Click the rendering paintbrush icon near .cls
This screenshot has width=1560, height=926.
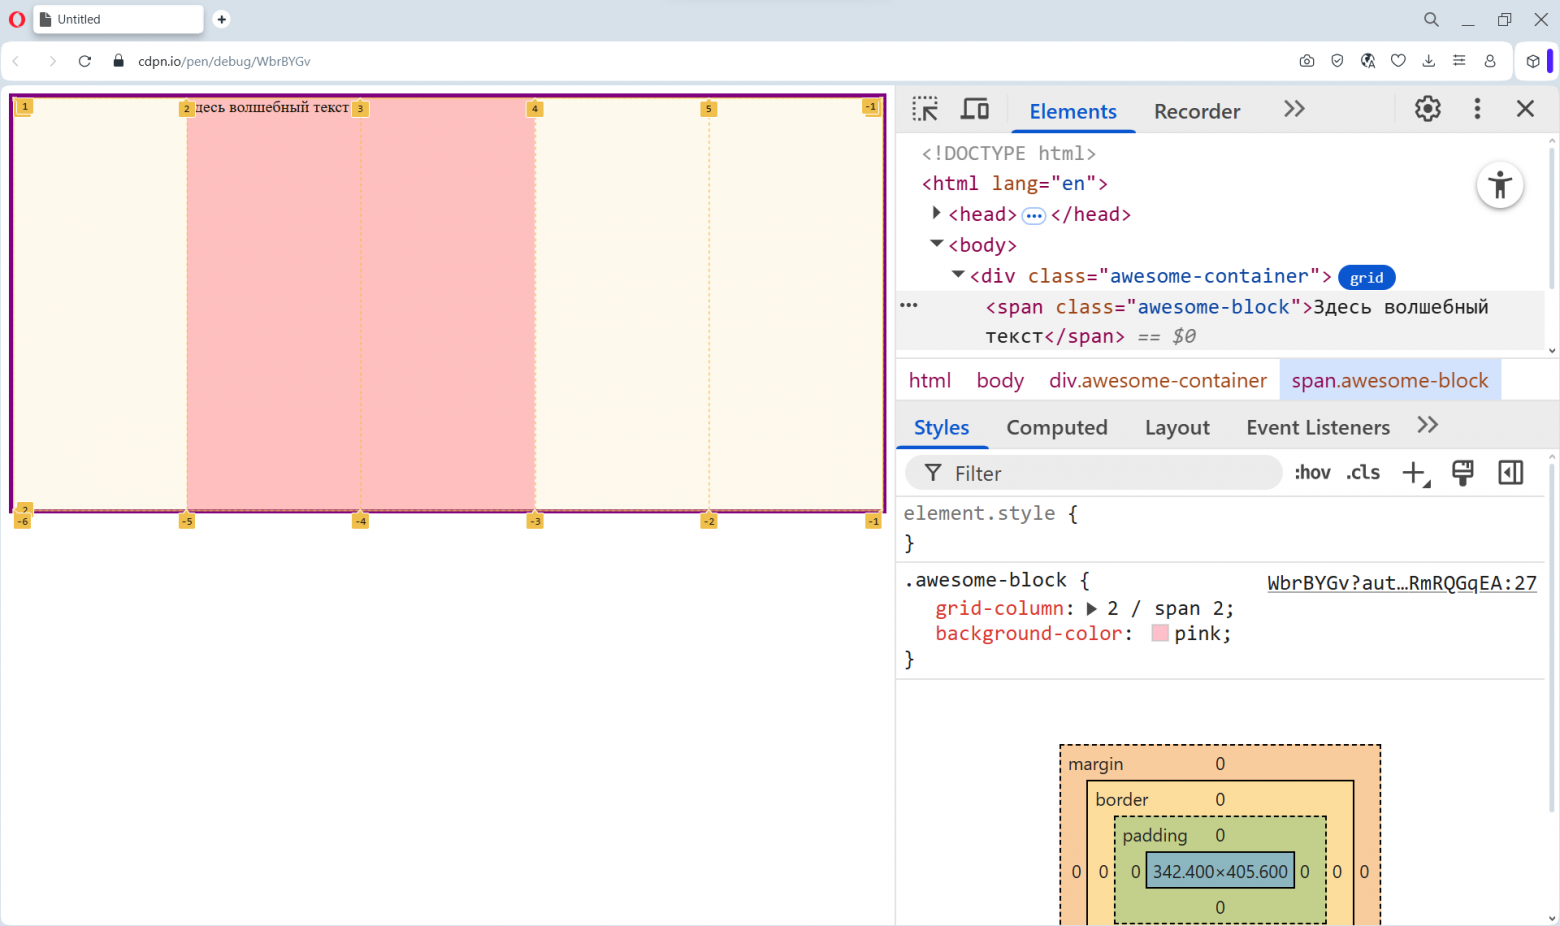click(1463, 472)
